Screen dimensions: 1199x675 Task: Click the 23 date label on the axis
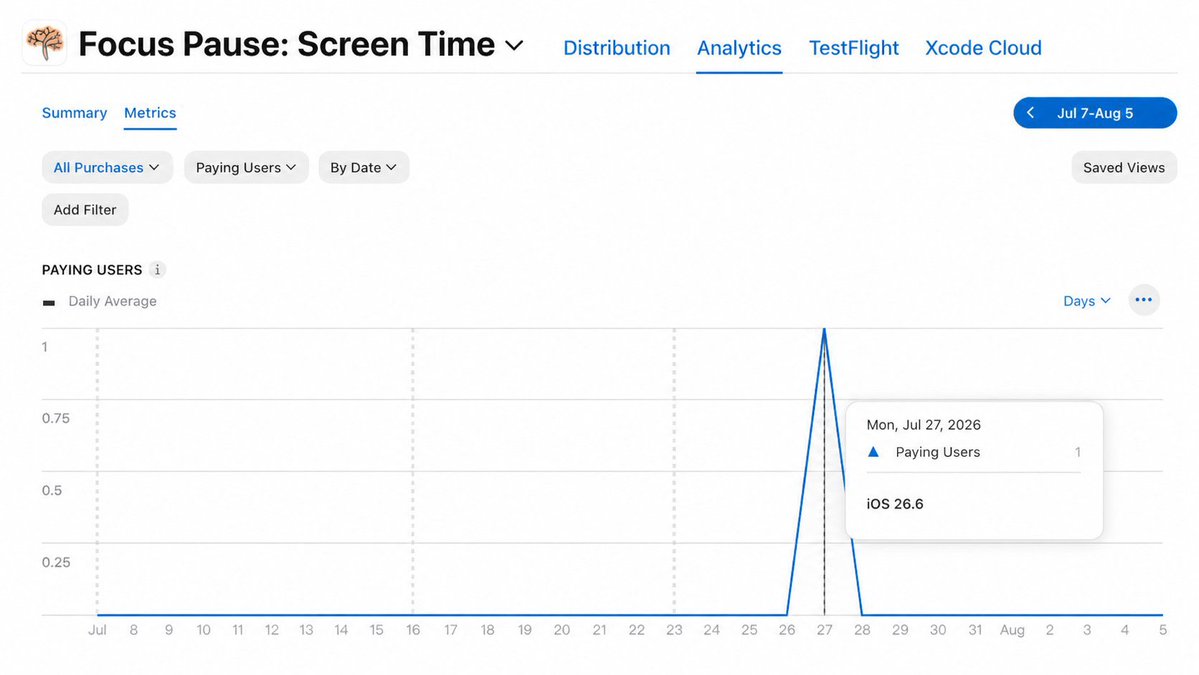pyautogui.click(x=674, y=630)
